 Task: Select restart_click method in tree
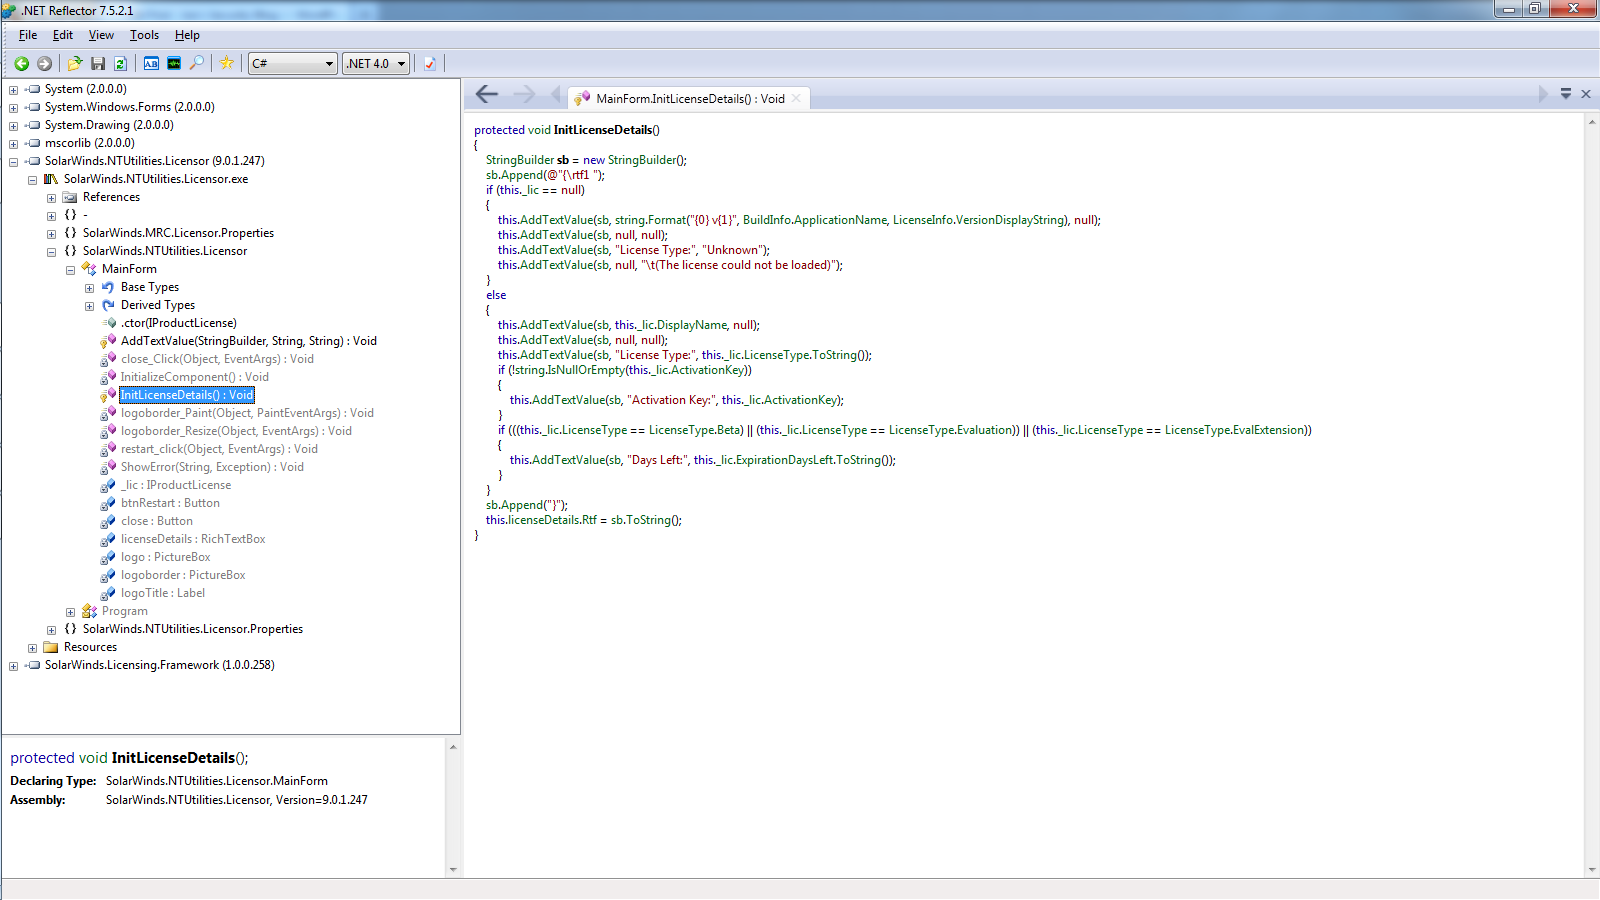pos(219,449)
